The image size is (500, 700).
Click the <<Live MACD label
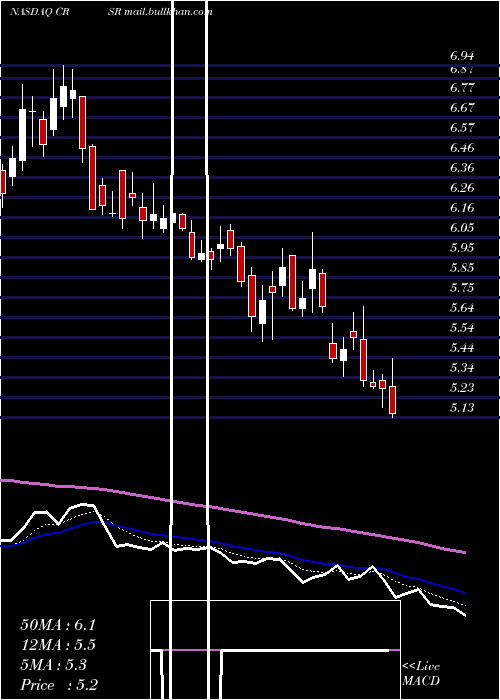click(421, 674)
